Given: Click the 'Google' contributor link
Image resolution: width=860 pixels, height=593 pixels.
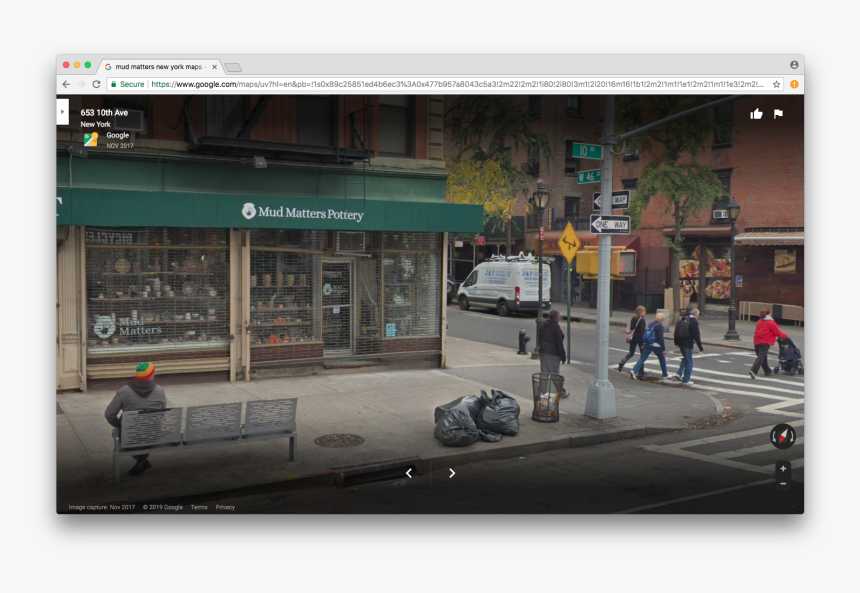Looking at the screenshot, I should tap(118, 135).
